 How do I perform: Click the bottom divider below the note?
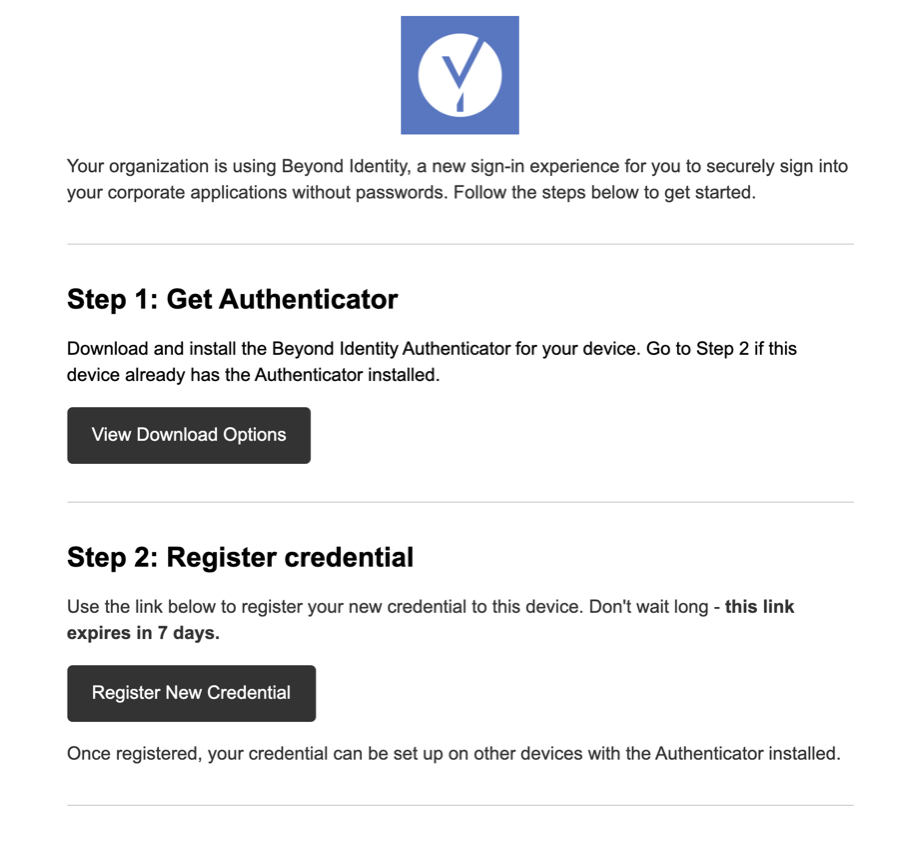pyautogui.click(x=460, y=805)
